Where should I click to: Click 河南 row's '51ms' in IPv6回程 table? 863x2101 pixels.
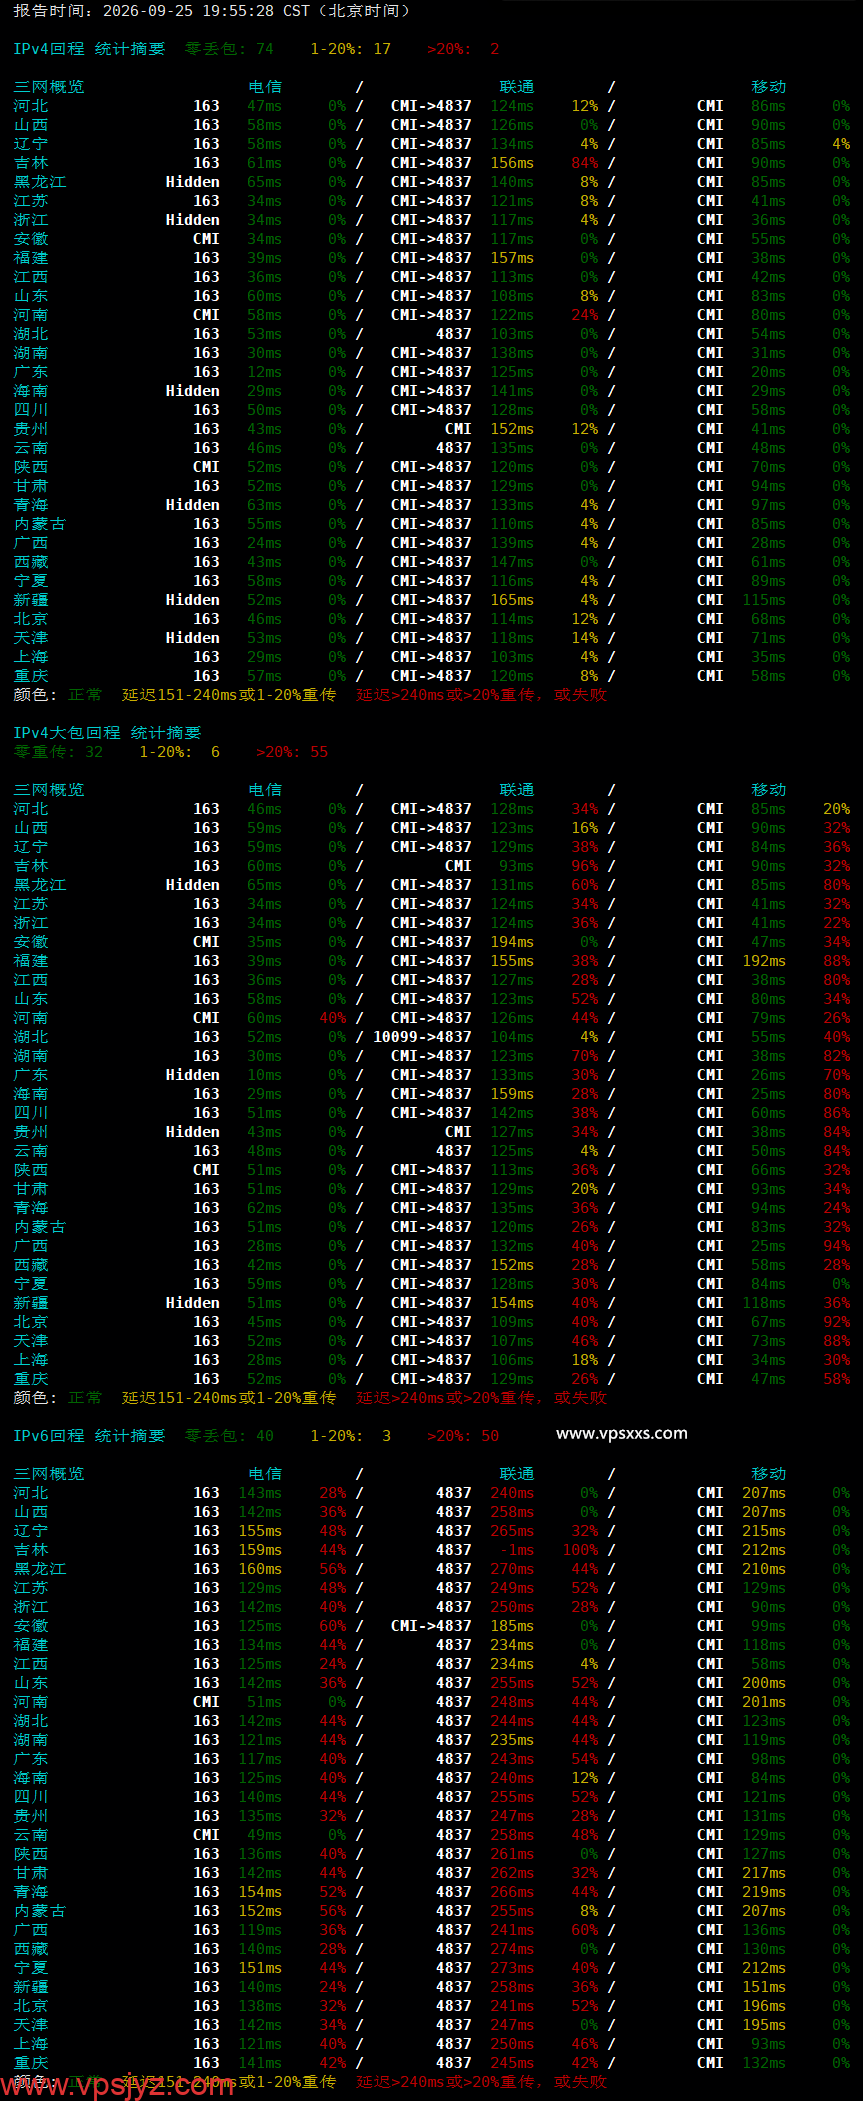click(x=264, y=1702)
